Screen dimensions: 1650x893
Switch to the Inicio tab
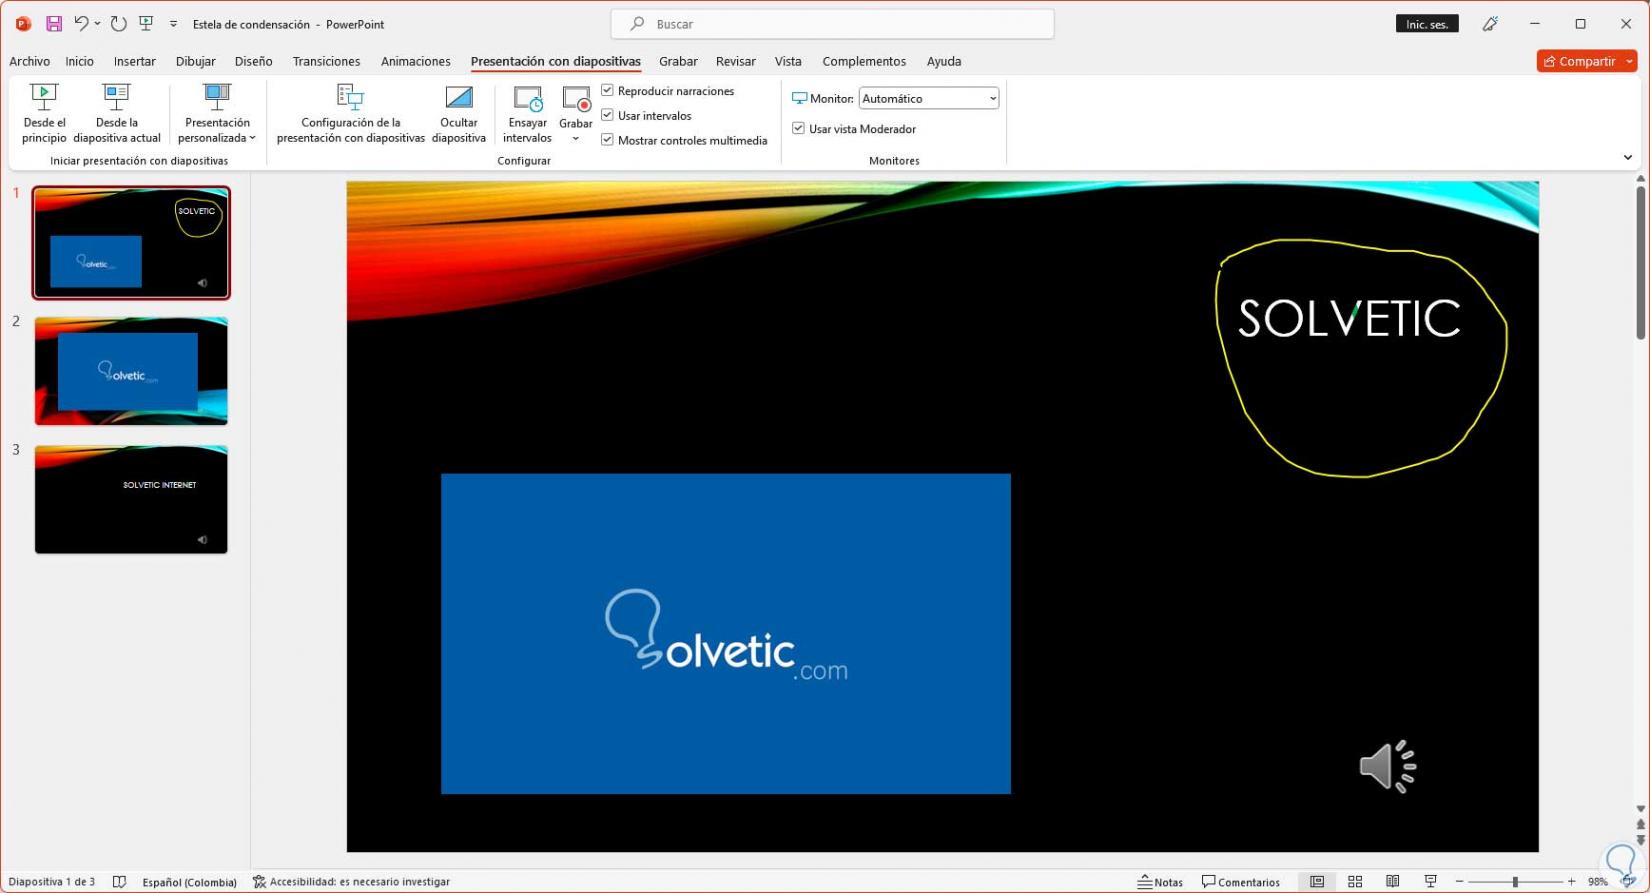(80, 61)
